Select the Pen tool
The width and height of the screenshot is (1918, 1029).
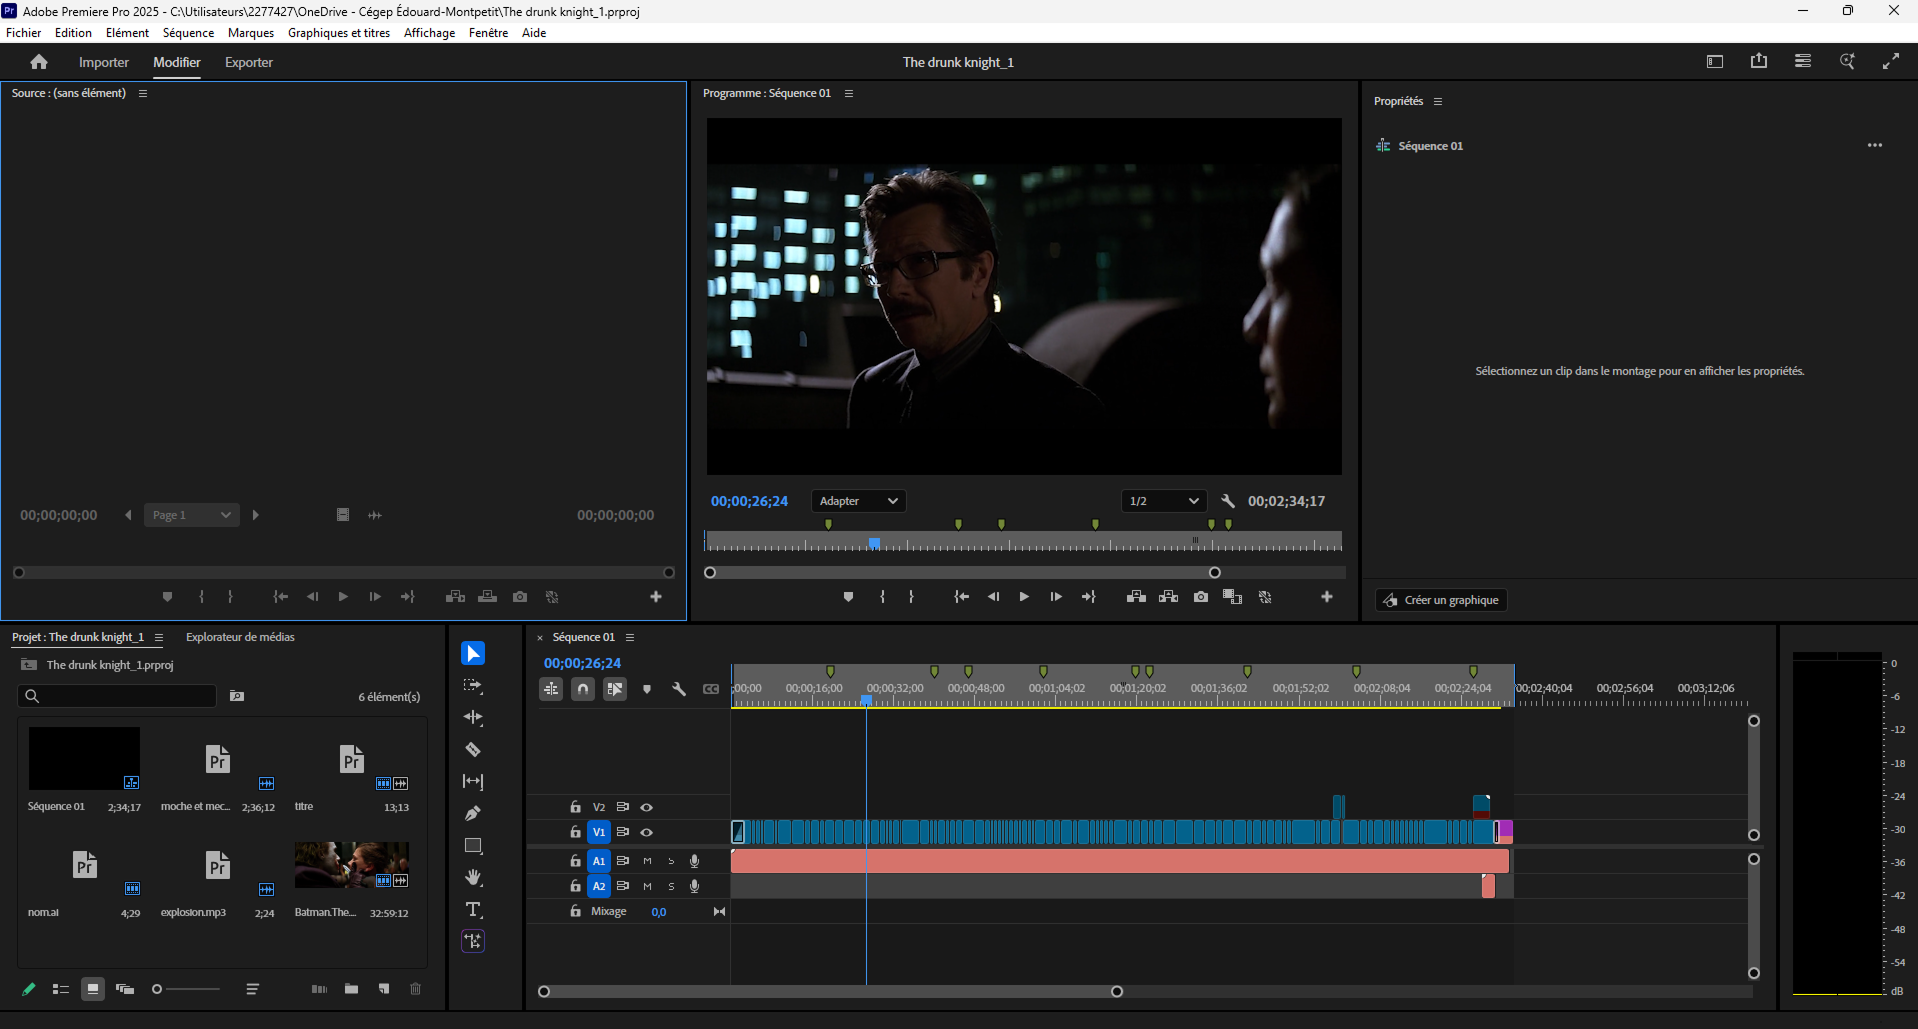click(473, 814)
